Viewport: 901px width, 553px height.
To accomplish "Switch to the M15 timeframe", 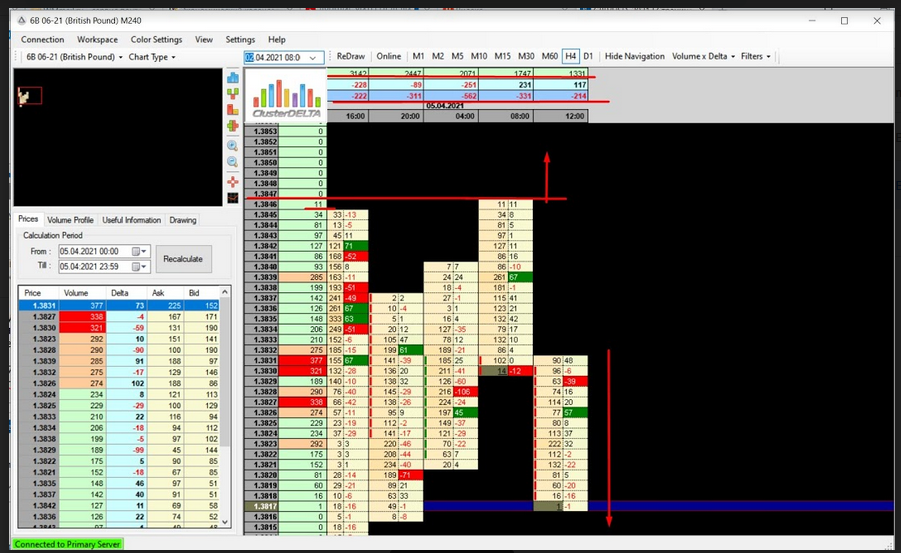I will tap(503, 56).
